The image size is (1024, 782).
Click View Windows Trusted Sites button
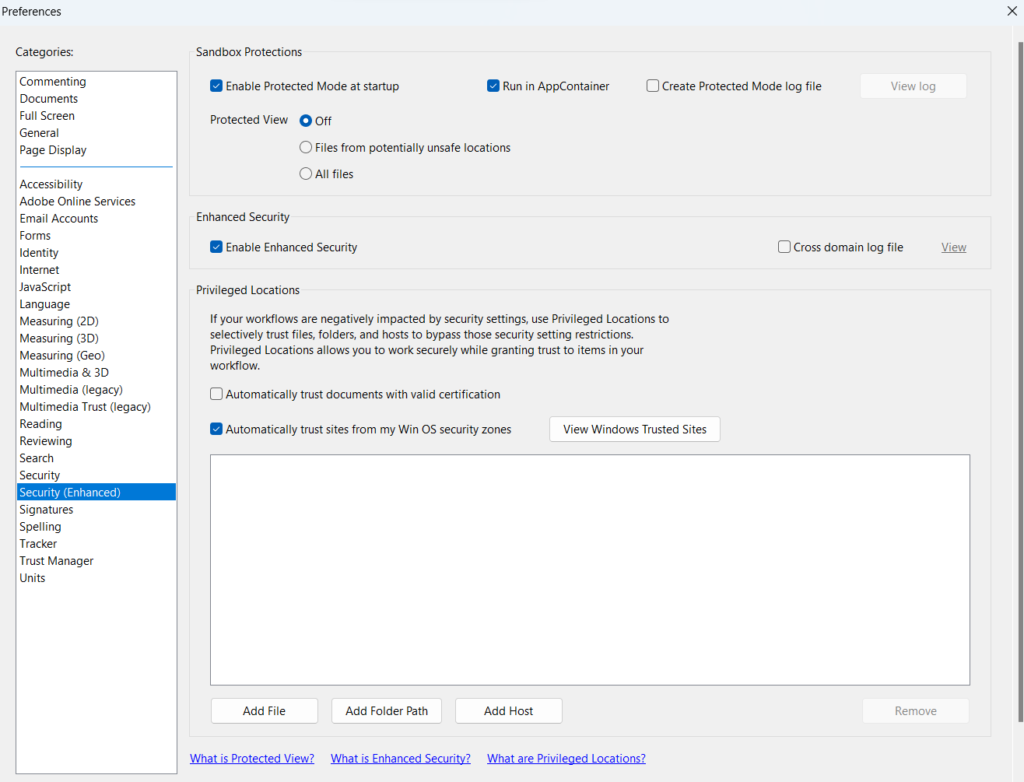point(634,429)
